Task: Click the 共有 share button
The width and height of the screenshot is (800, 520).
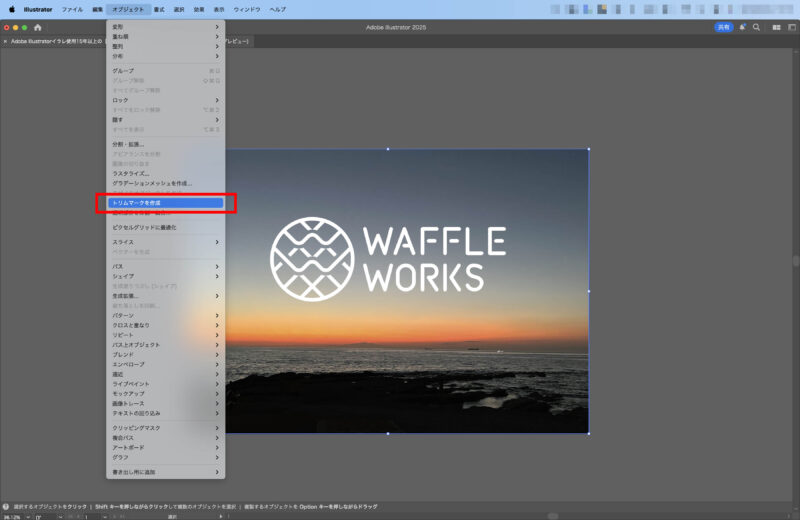Action: coord(723,27)
